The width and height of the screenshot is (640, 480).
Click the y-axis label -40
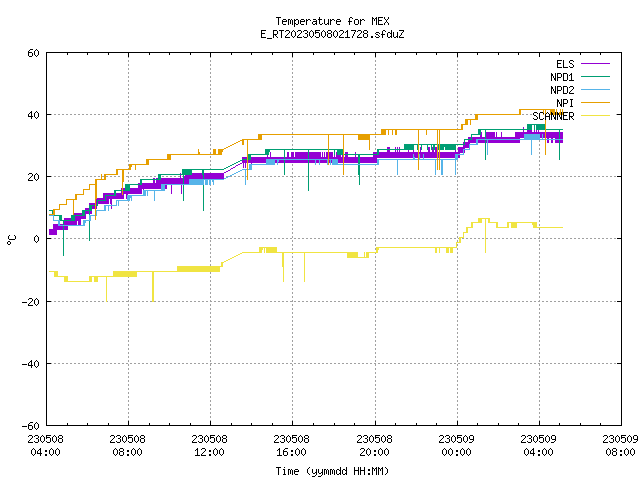coord(31,364)
